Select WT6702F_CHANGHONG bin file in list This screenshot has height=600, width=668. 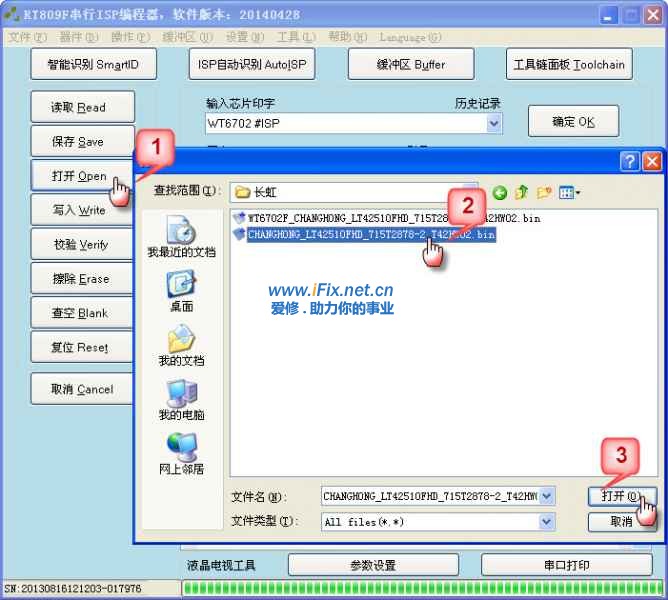click(390, 217)
